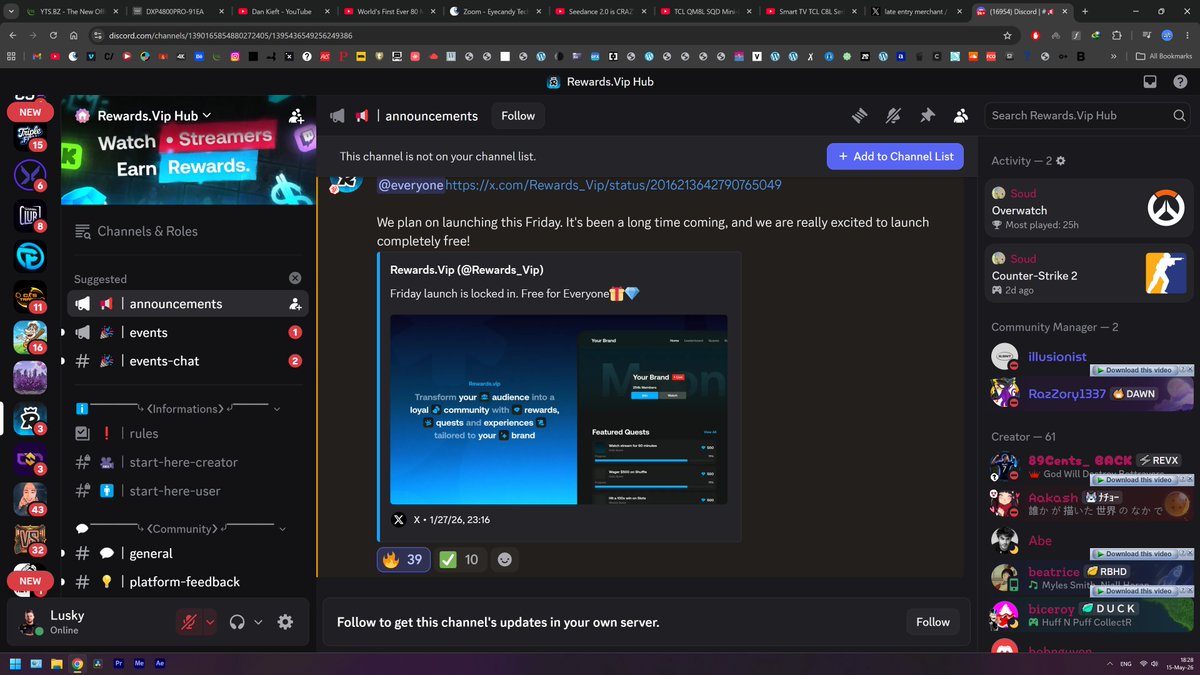This screenshot has height=675, width=1200.
Task: Click in the Search Rewards.Vip Hub field
Action: coord(1088,116)
